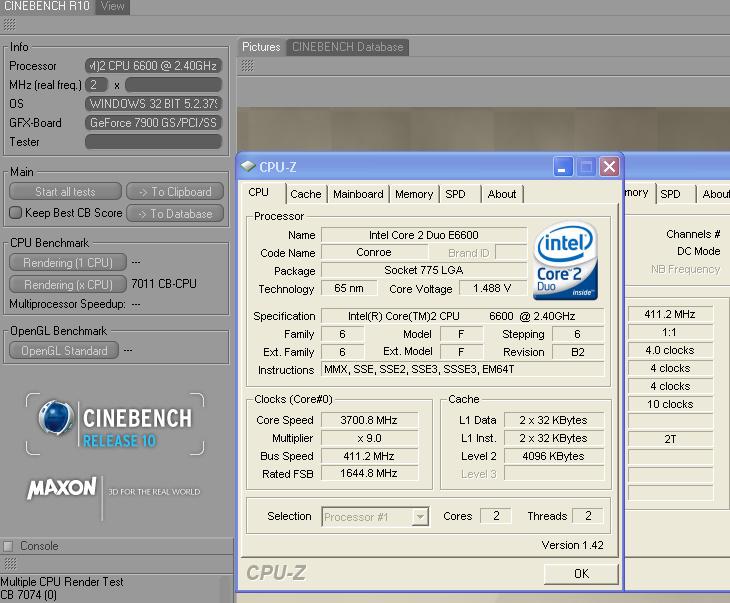Click the grip icon below Console
This screenshot has width=730, height=603.
[10, 564]
